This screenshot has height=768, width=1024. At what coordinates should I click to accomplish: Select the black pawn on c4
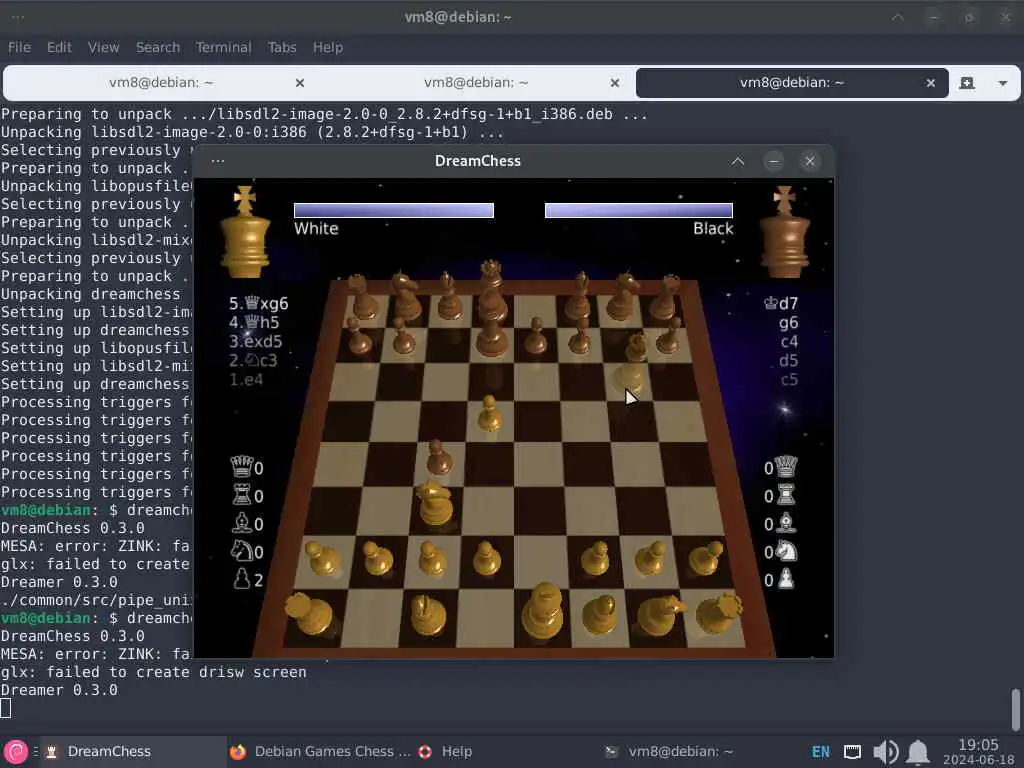(x=439, y=456)
